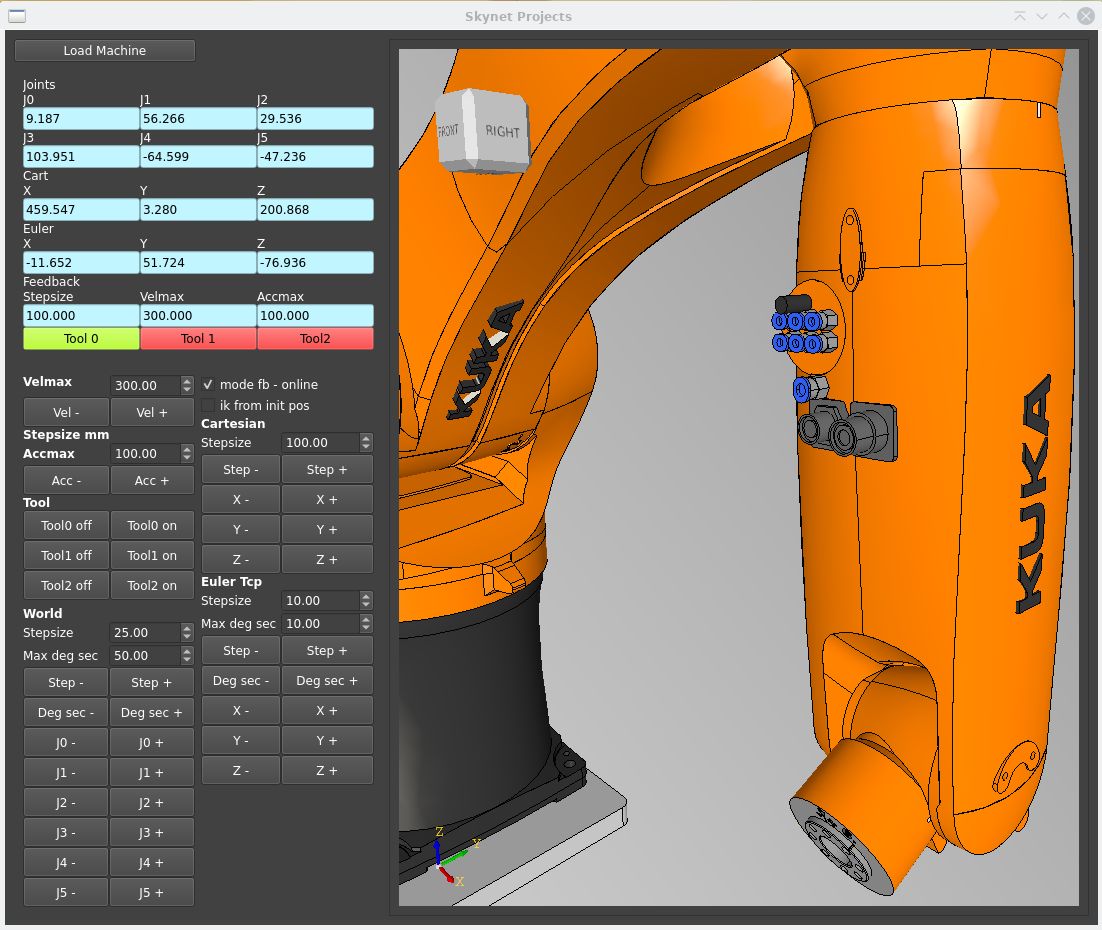Turn Tool0 off
Screen dimensions: 1102x930
pyautogui.click(x=66, y=526)
